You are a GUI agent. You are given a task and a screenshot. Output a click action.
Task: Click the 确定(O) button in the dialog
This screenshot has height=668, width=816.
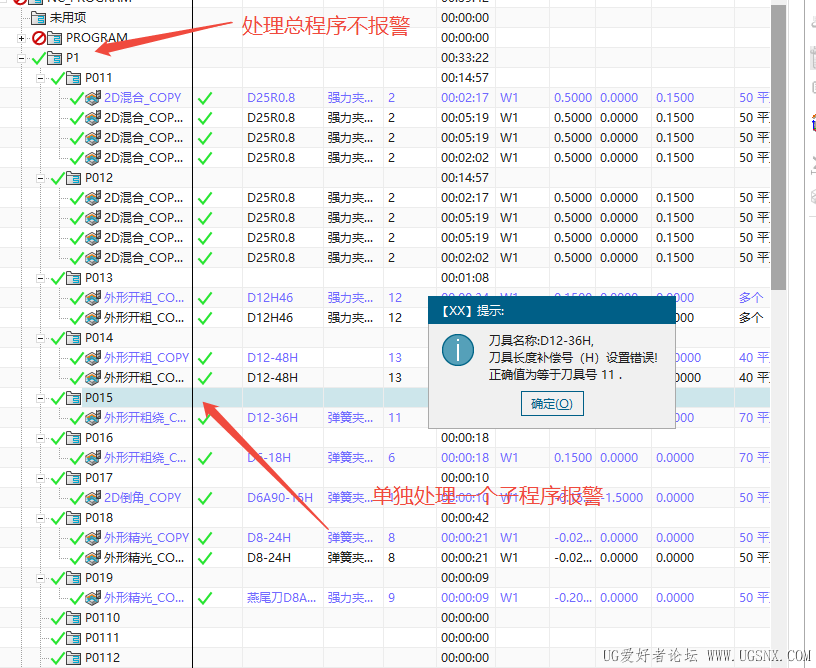[552, 404]
